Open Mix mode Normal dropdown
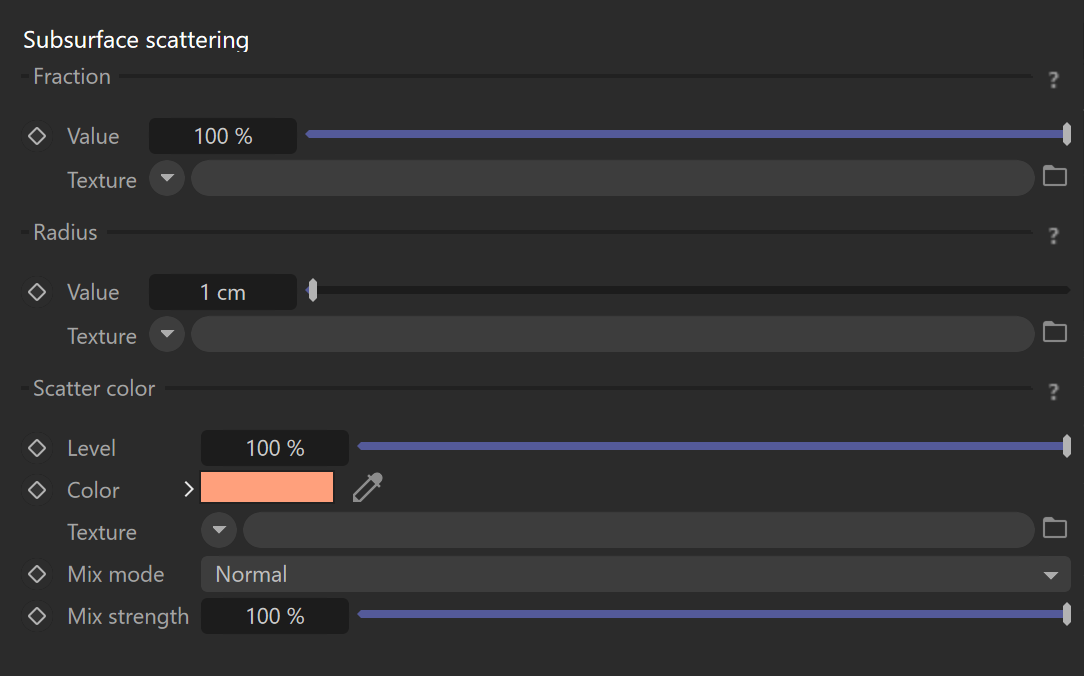The height and width of the screenshot is (676, 1084). 635,574
